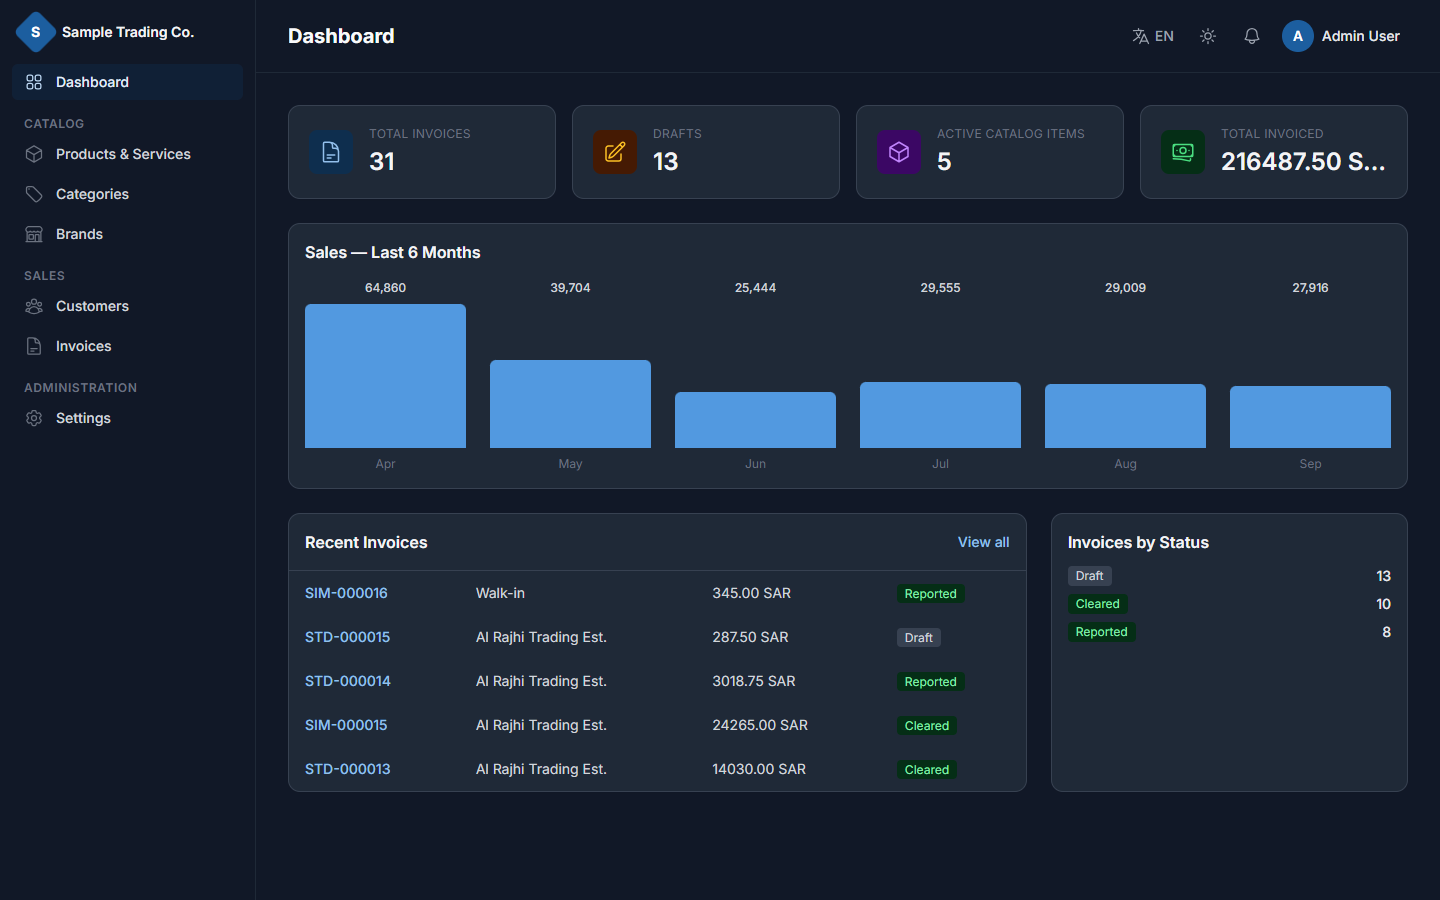Click the Customers people icon

pyautogui.click(x=34, y=306)
